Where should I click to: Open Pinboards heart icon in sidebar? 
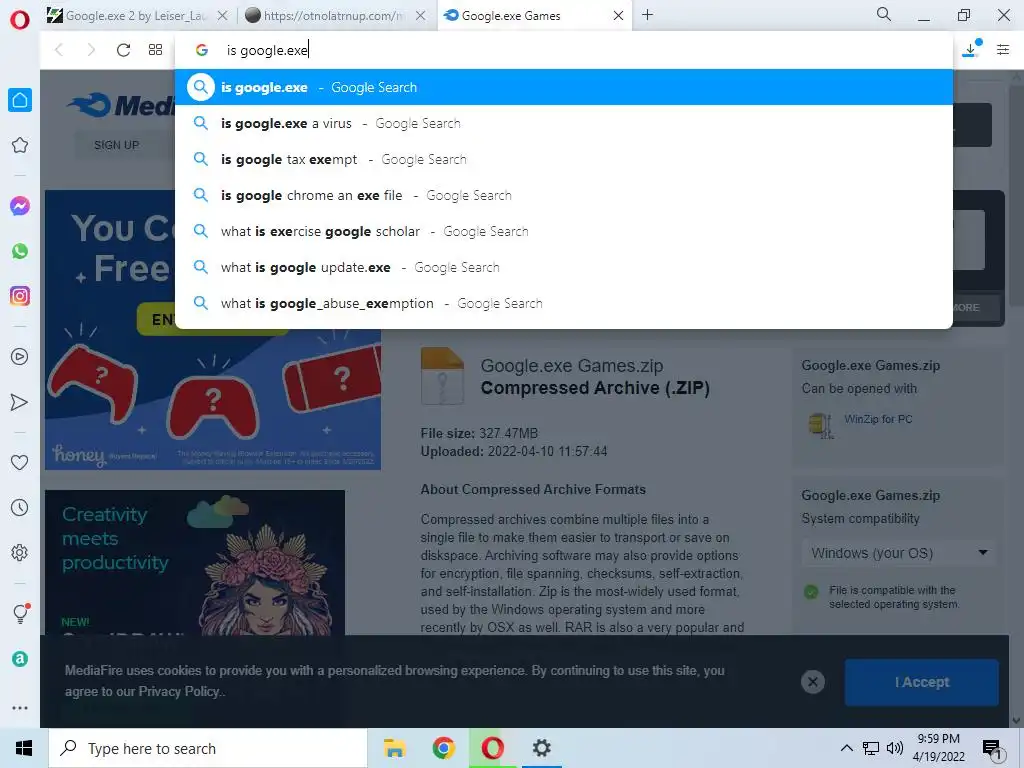(x=20, y=462)
